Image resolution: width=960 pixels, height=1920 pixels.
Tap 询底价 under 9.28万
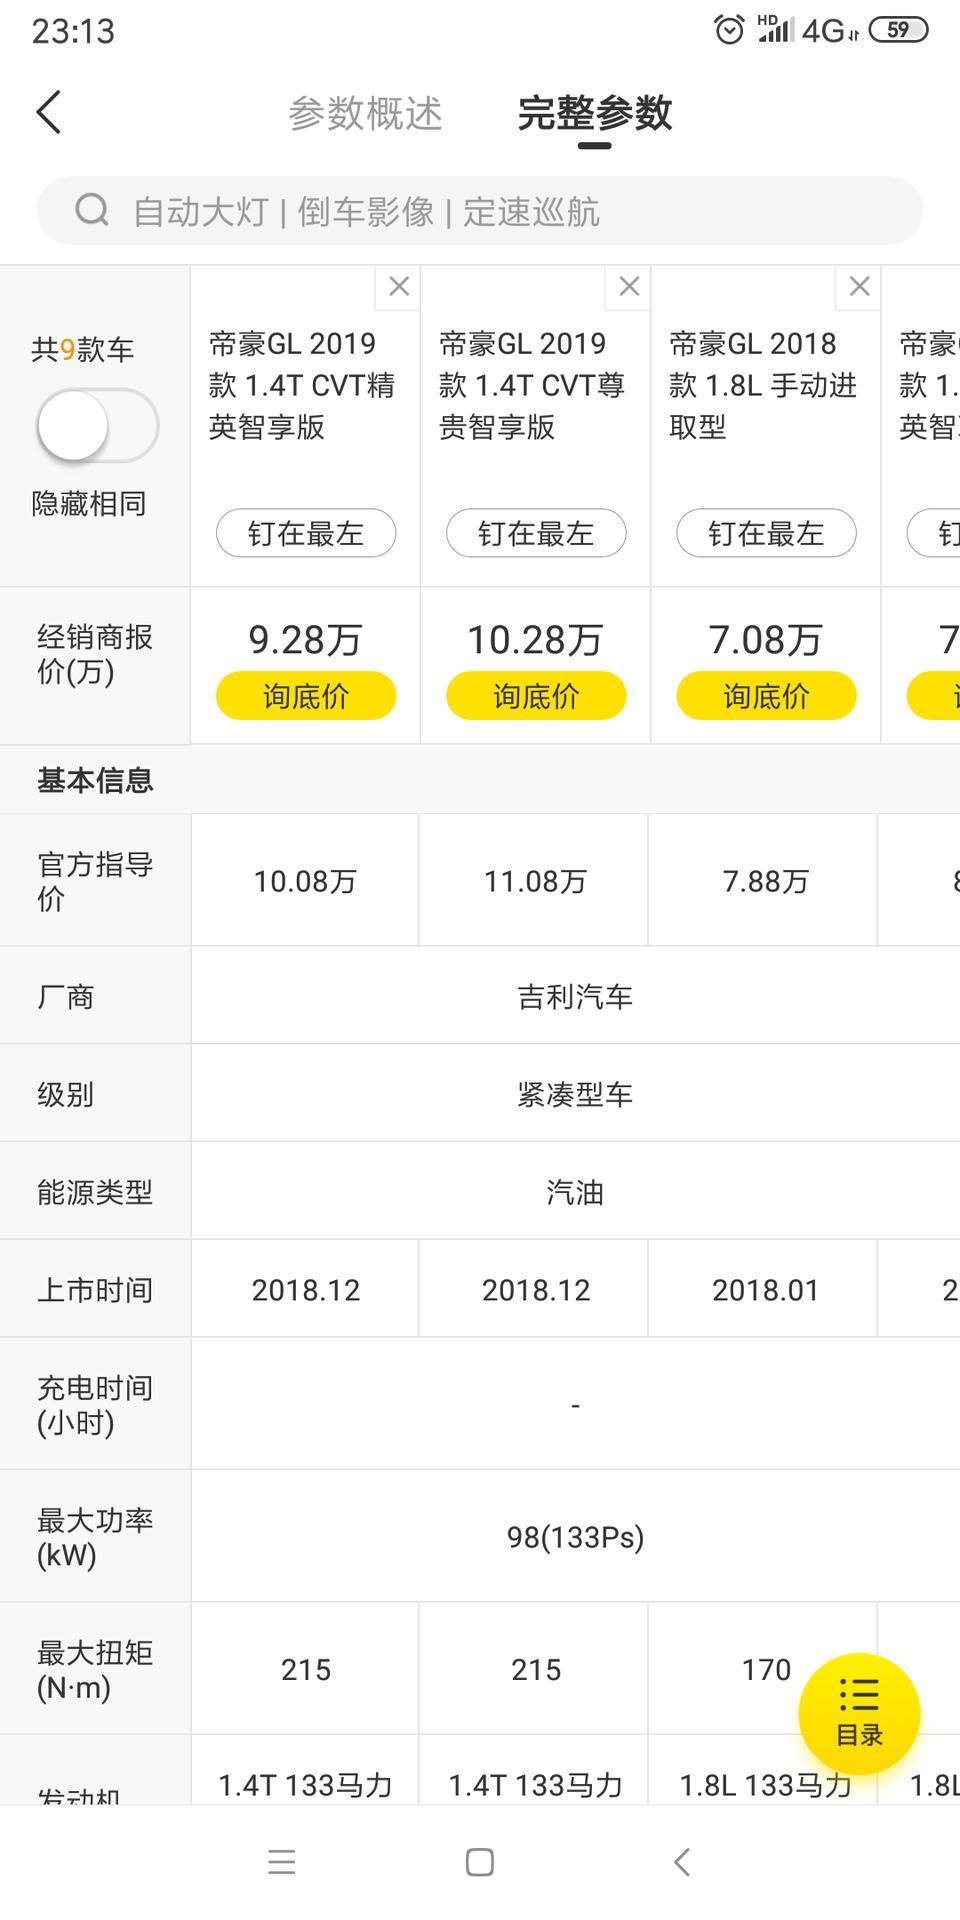tap(306, 695)
